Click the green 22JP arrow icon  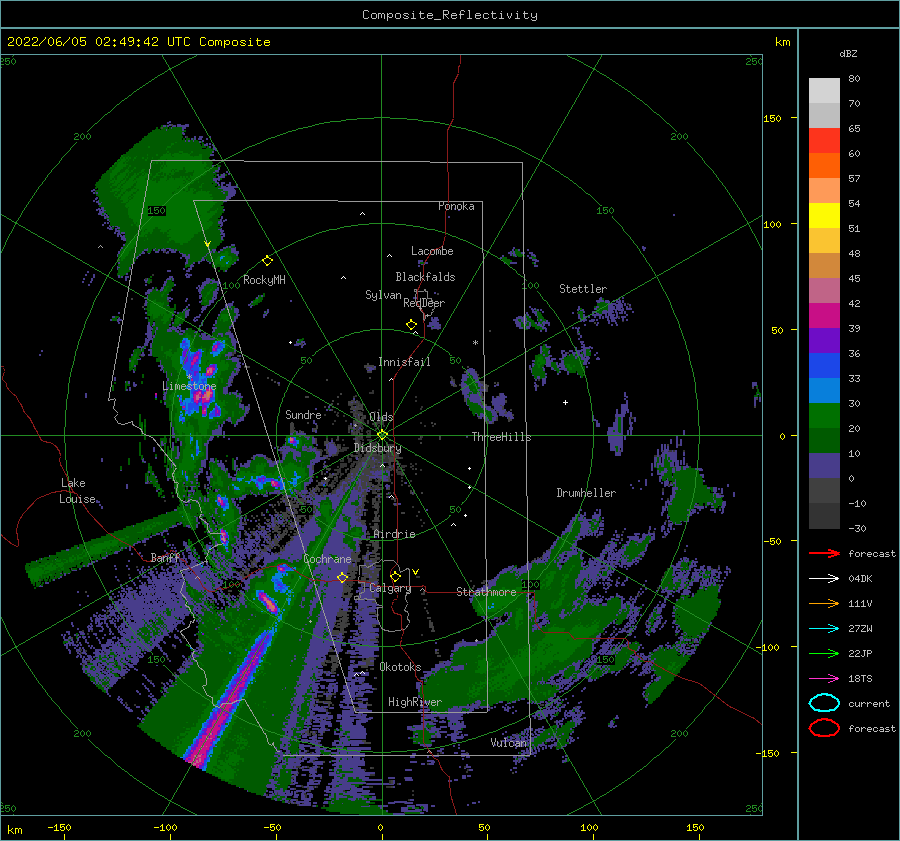click(824, 653)
